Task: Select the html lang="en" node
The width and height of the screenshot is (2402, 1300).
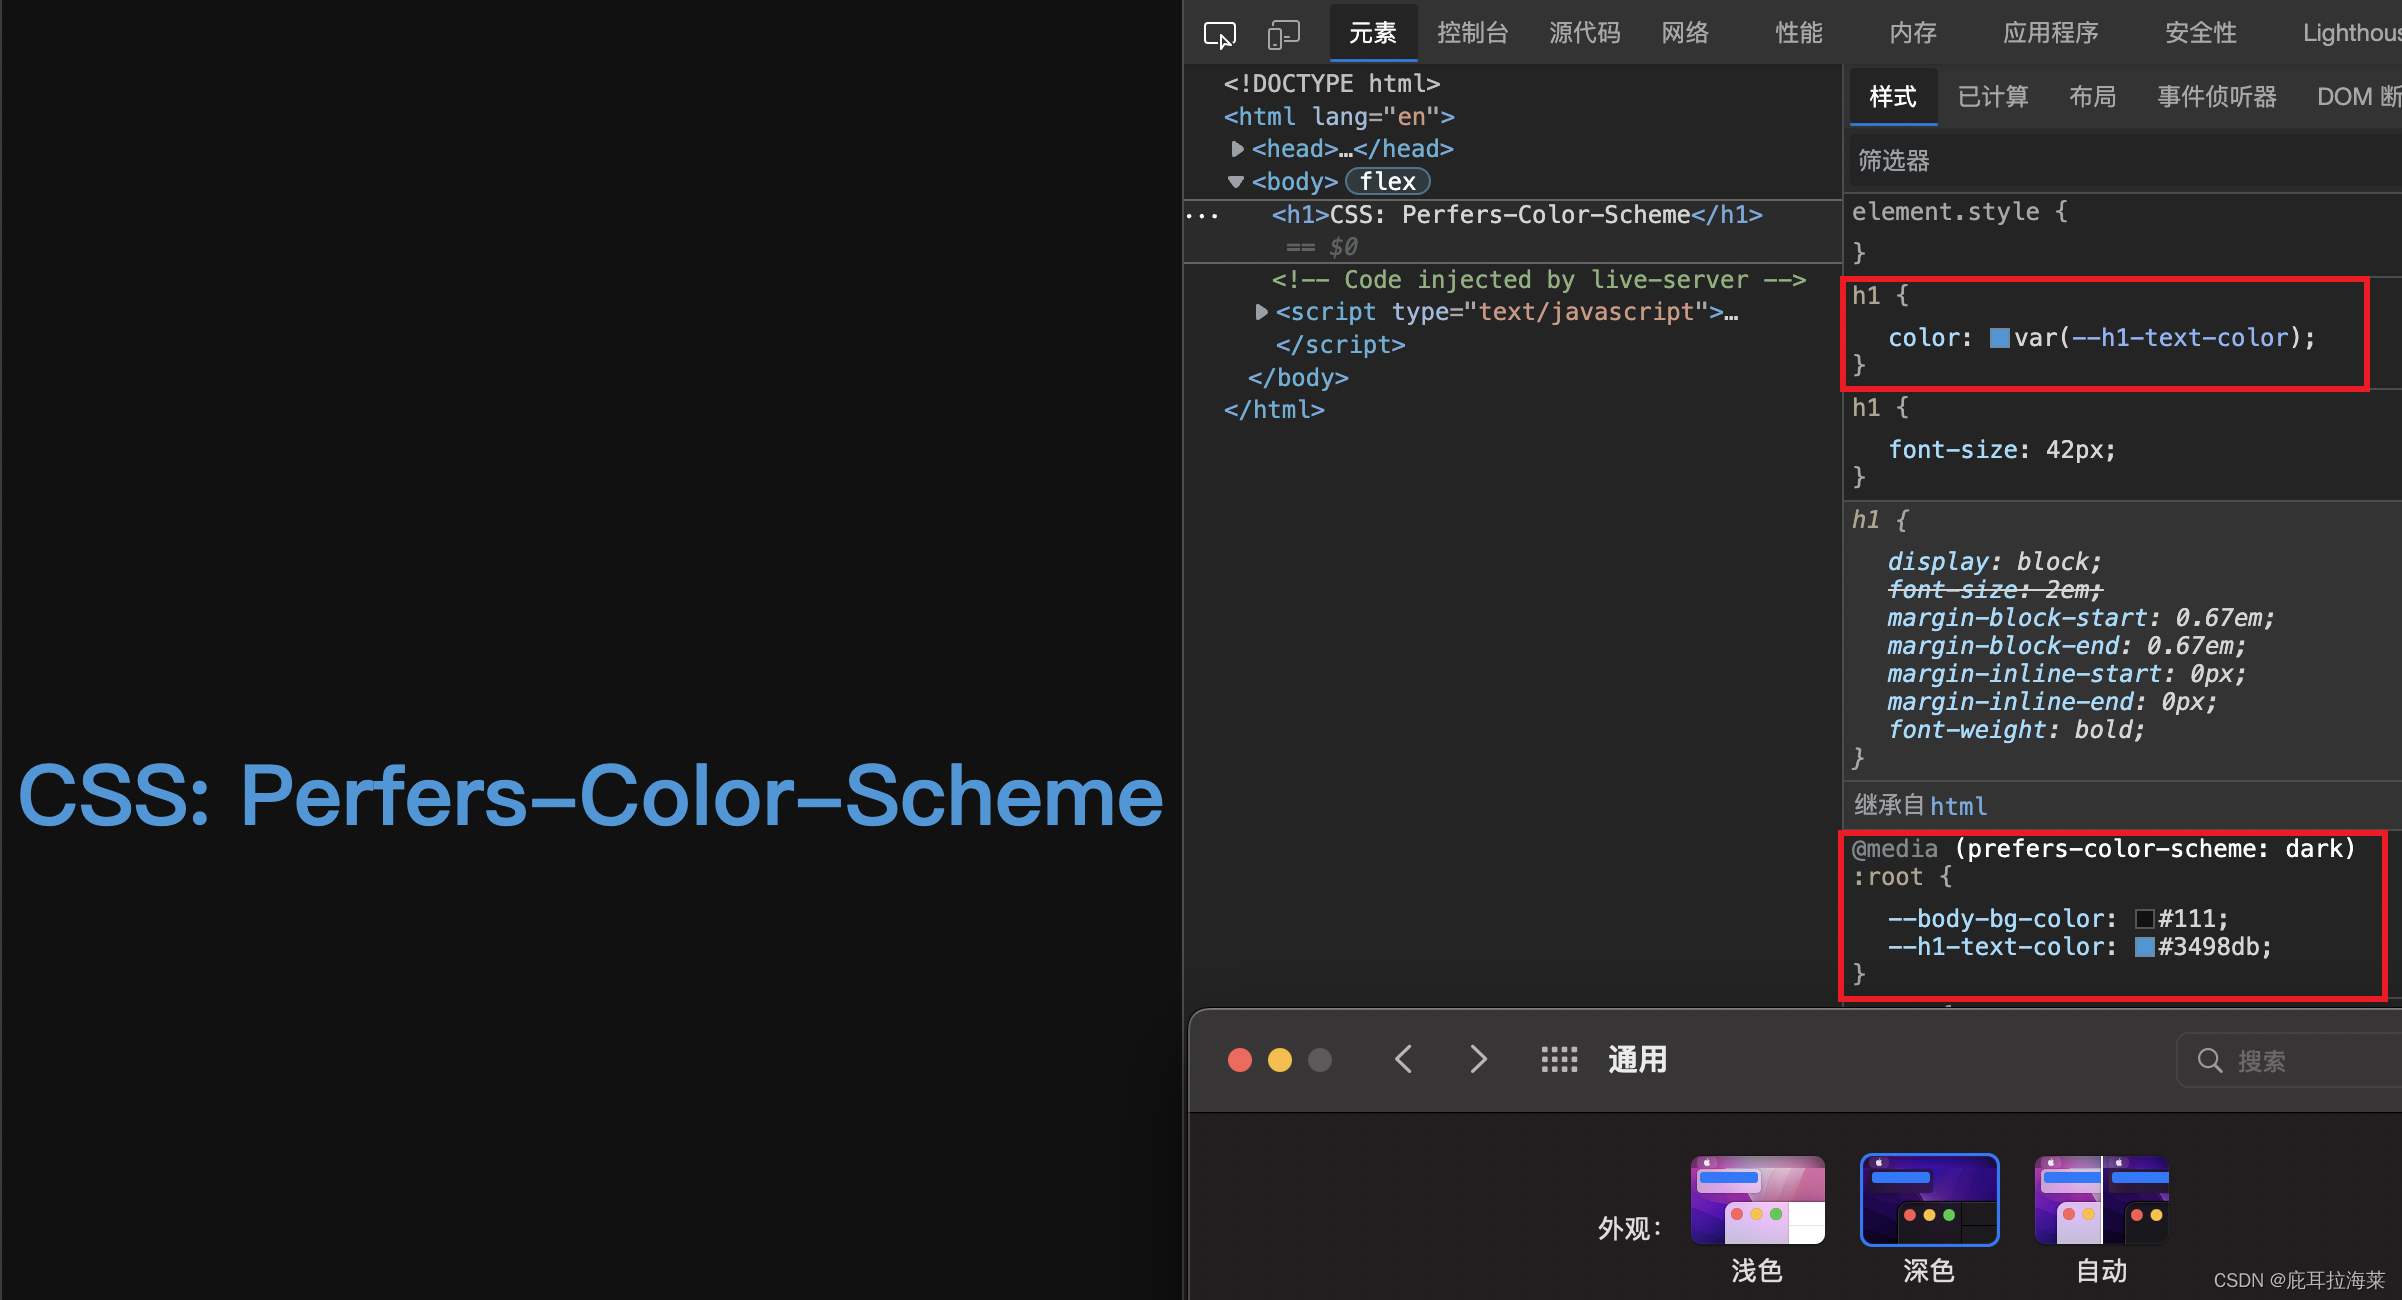Action: [1339, 117]
